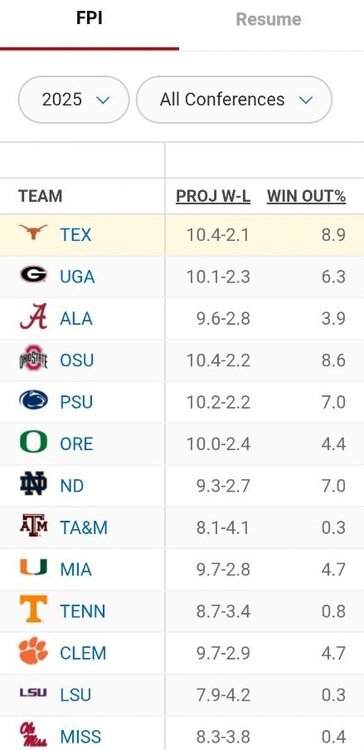Click the Clemson tiger paw logo
The width and height of the screenshot is (364, 750).
[33, 651]
